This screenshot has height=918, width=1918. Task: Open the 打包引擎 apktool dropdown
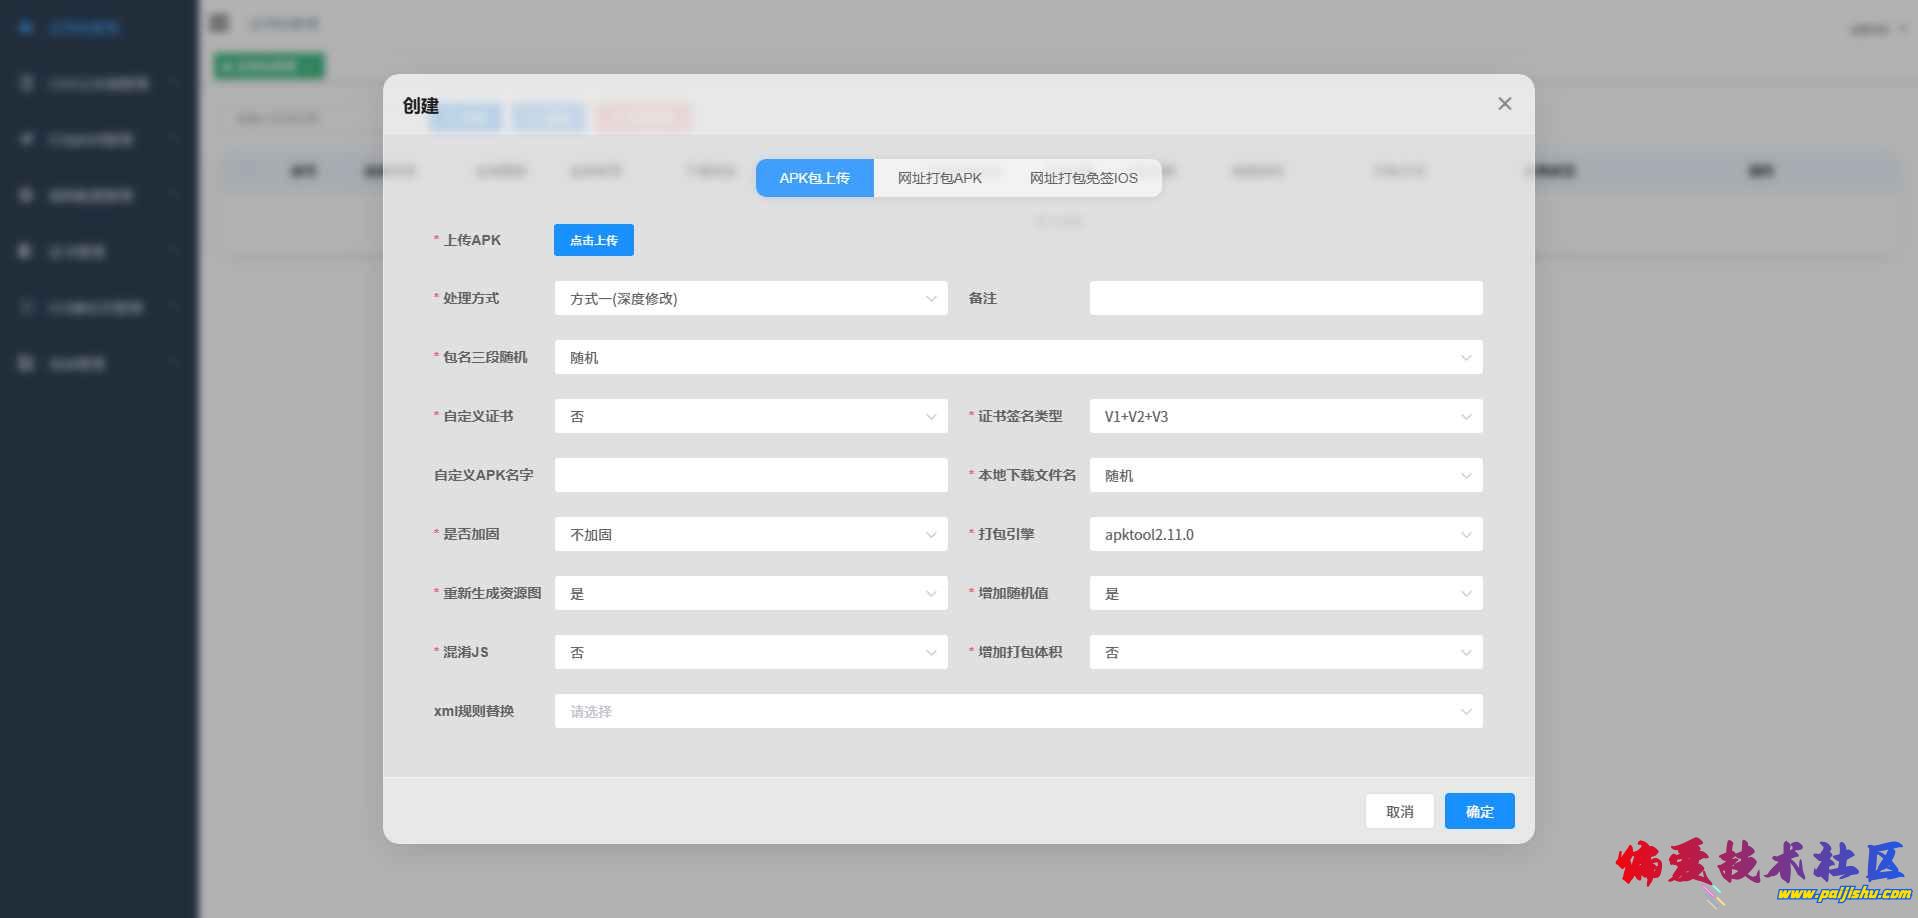1285,534
